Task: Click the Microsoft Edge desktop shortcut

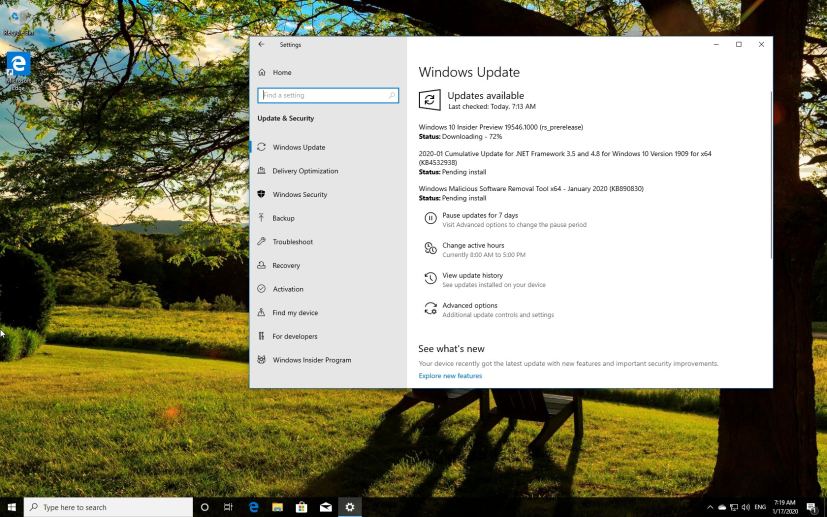Action: click(18, 71)
